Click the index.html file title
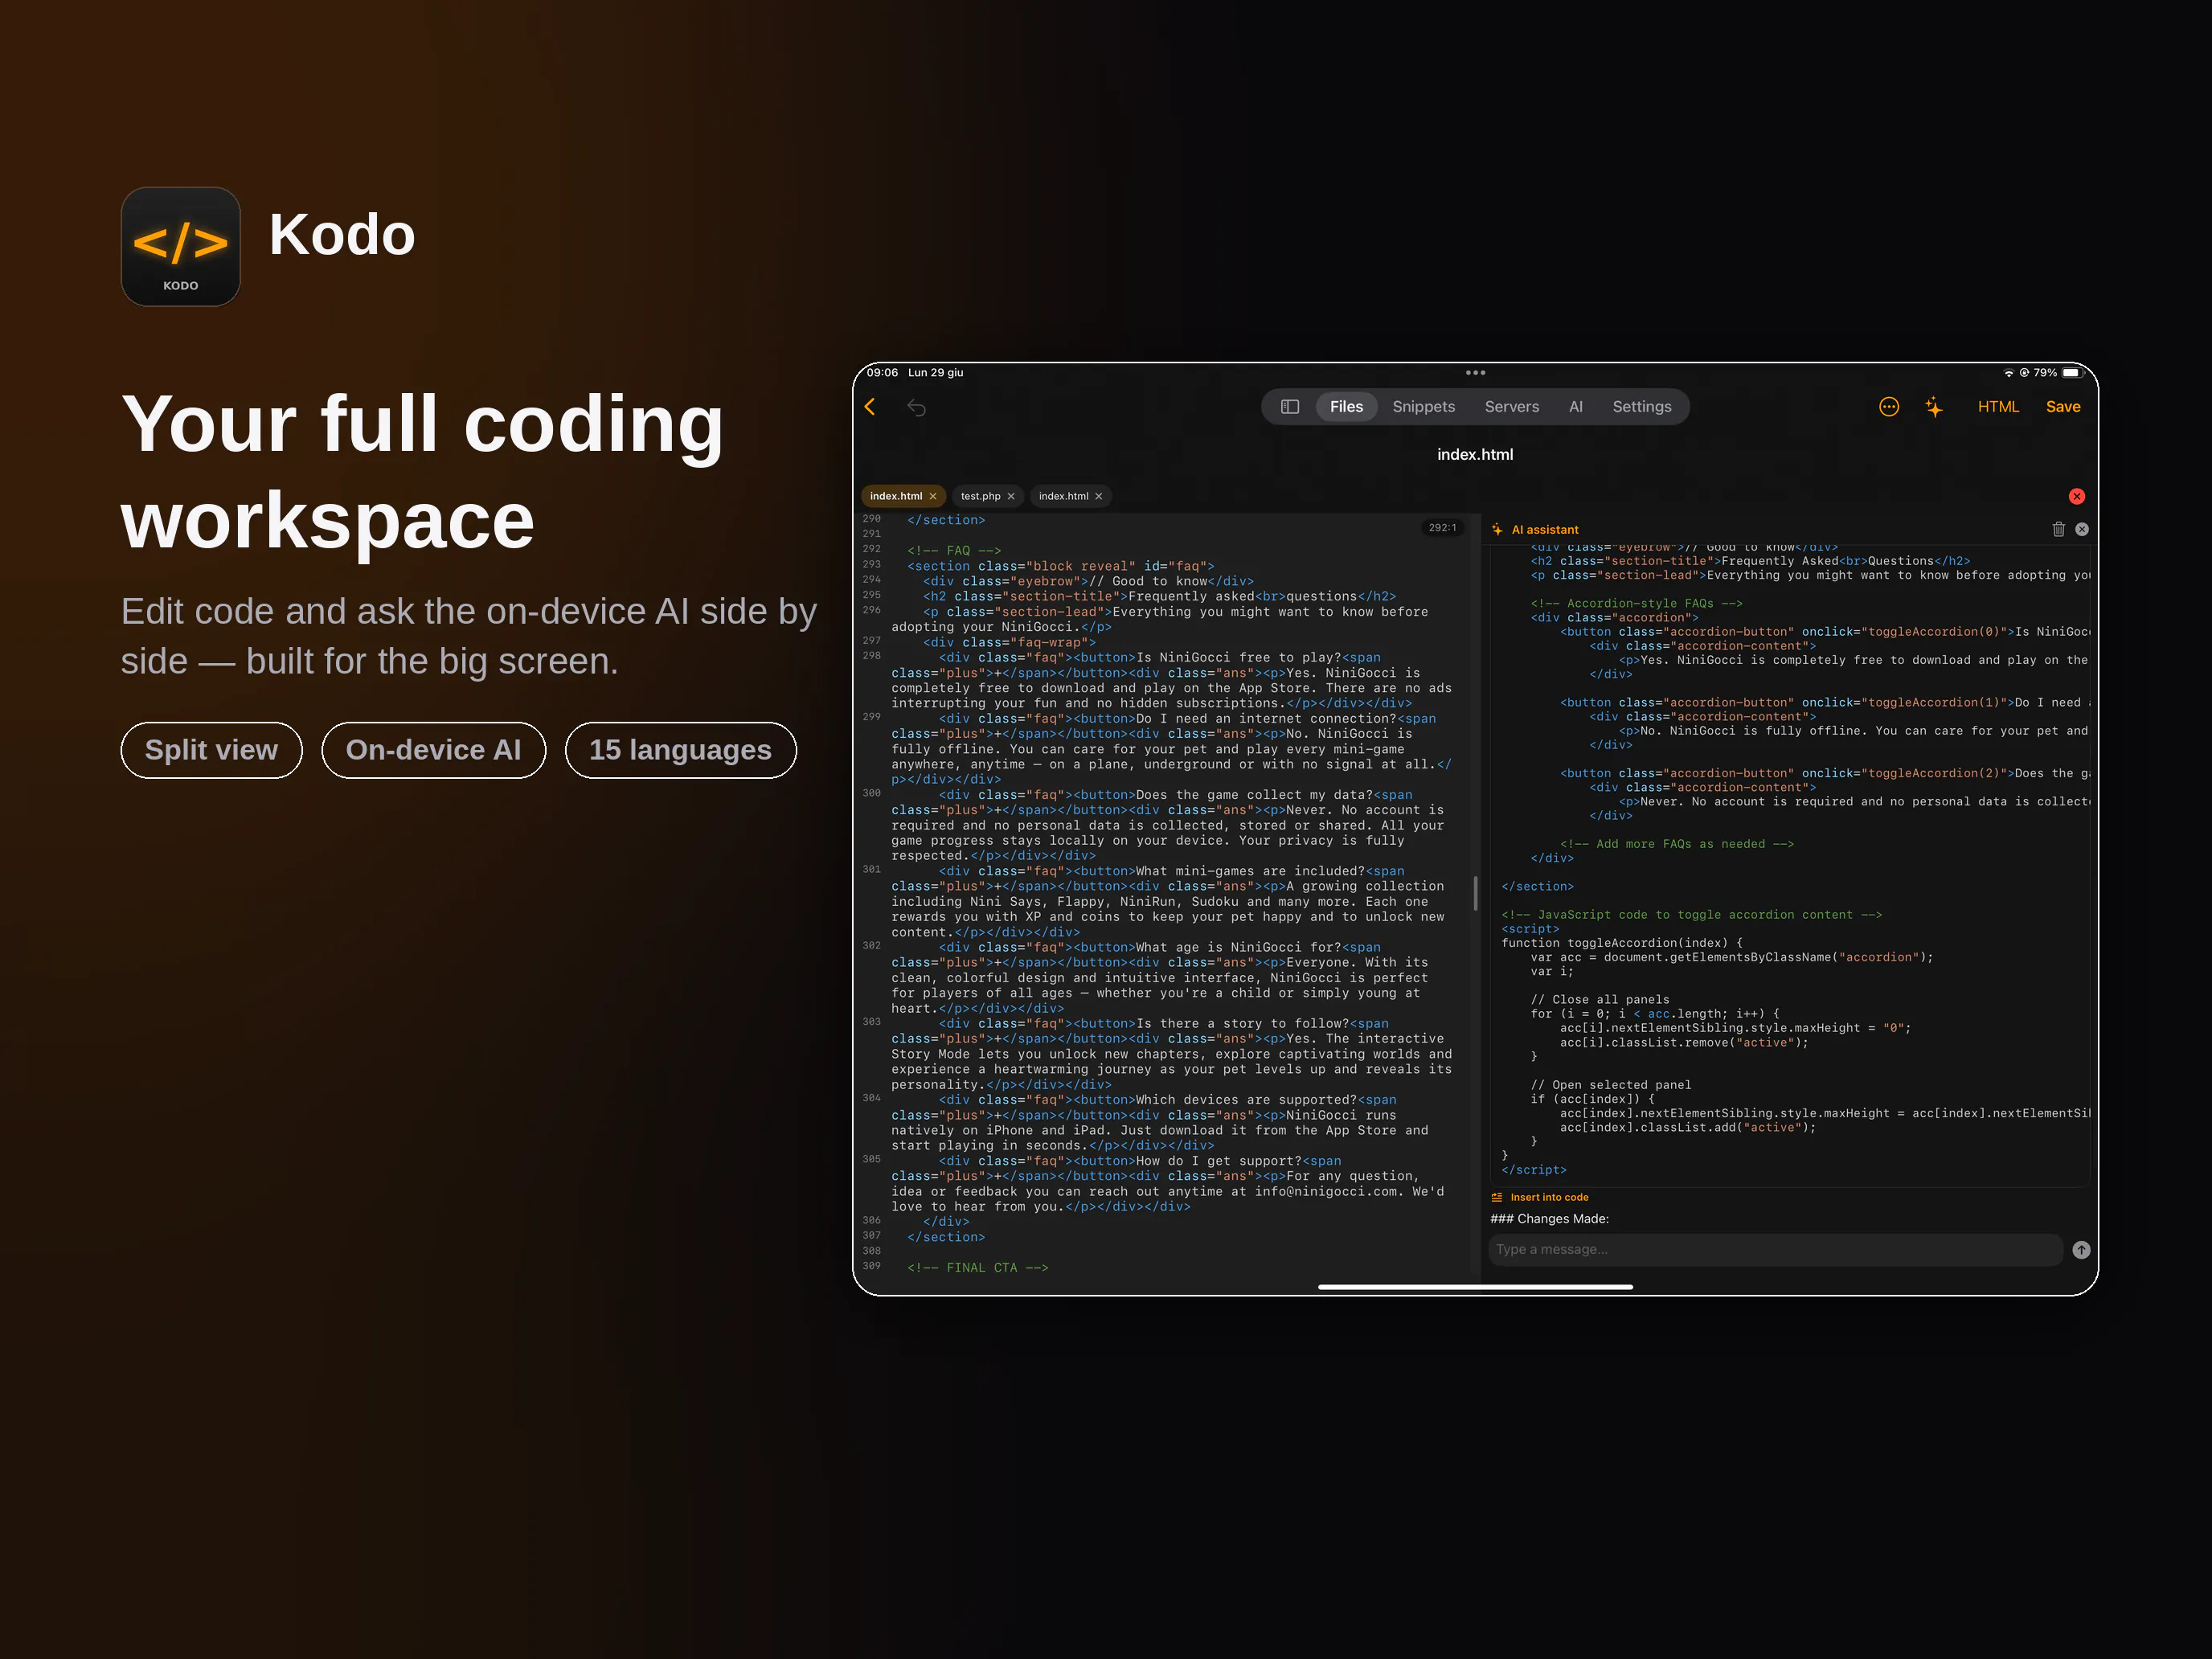The width and height of the screenshot is (2212, 1659). coord(1475,454)
